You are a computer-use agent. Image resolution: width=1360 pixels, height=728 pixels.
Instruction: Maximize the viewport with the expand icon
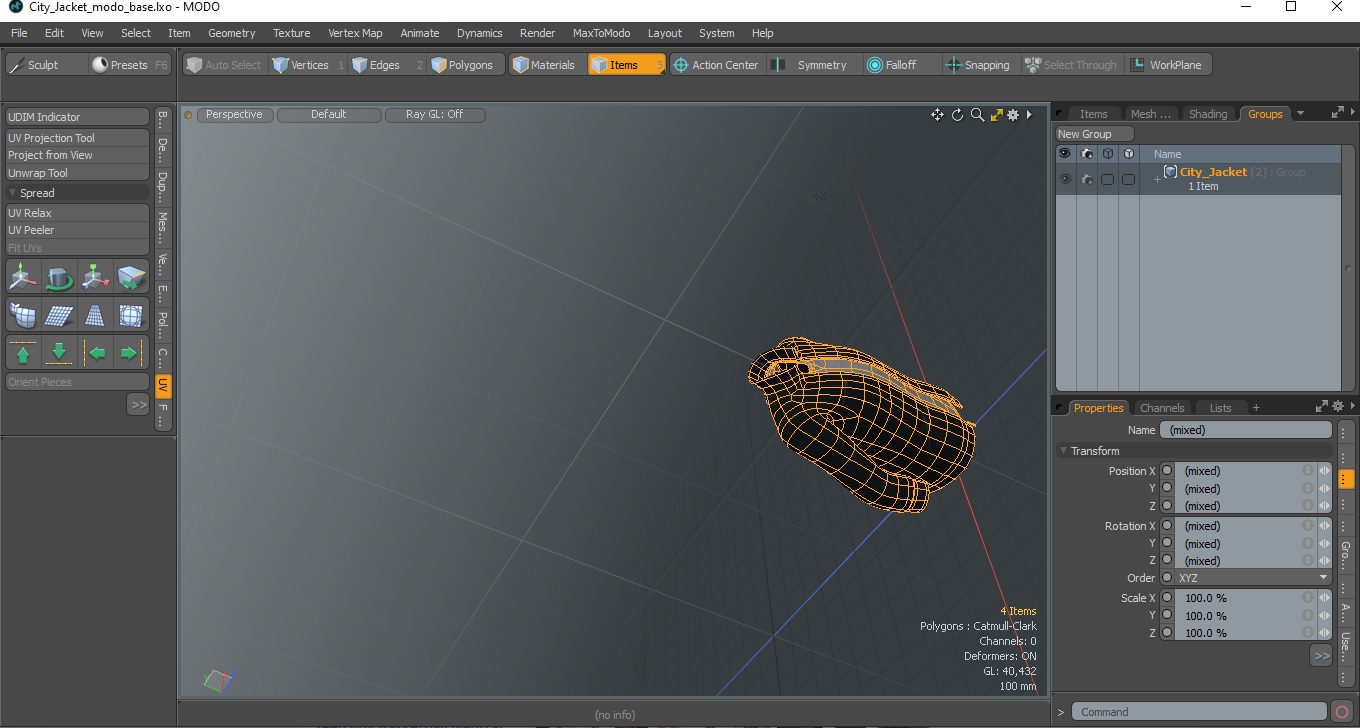coord(996,115)
